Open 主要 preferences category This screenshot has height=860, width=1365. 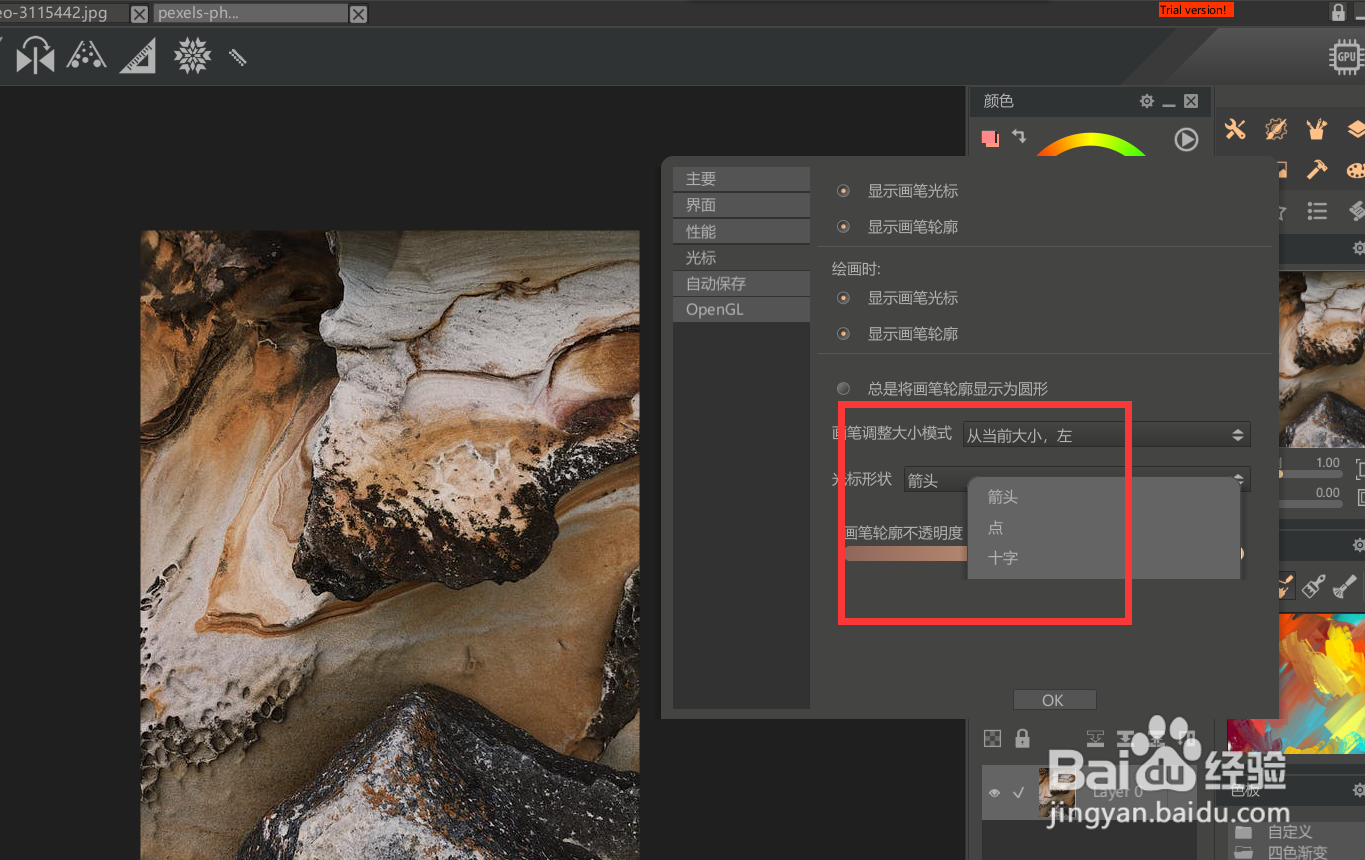click(x=741, y=179)
